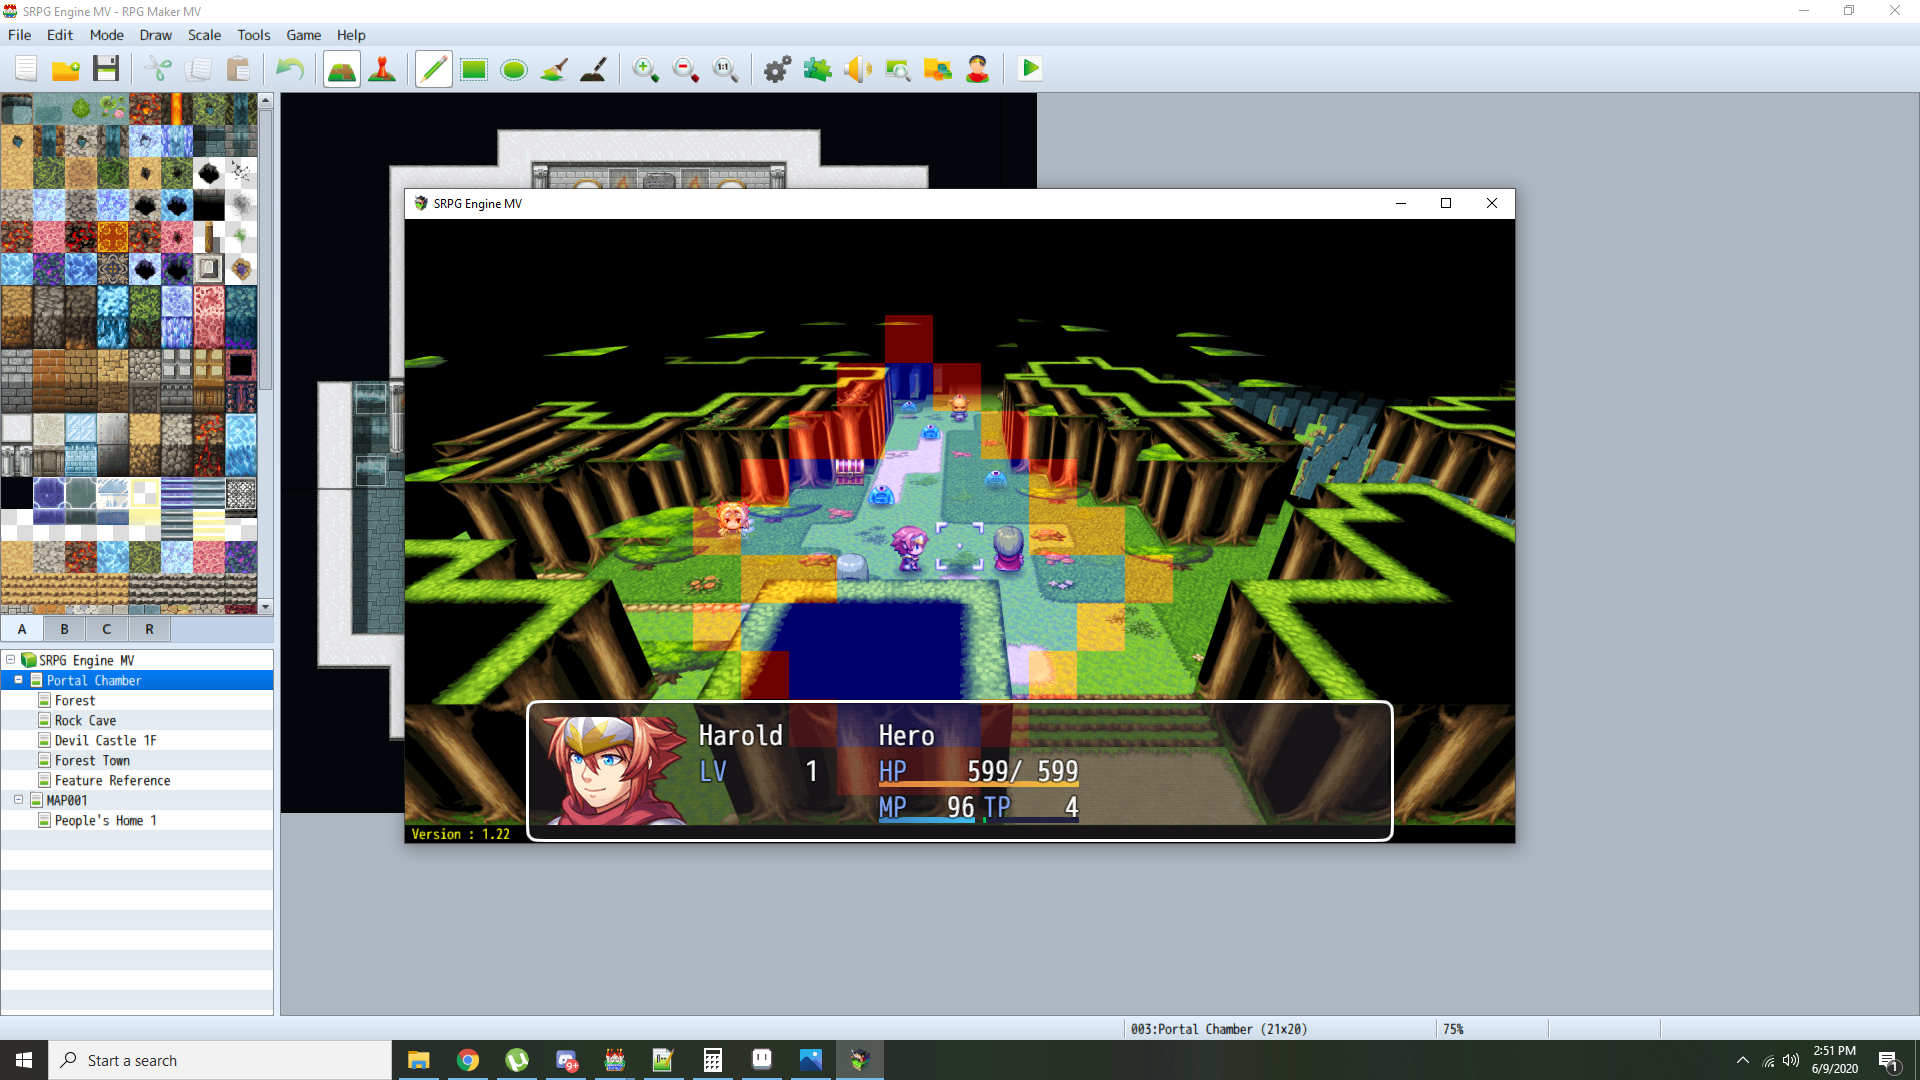This screenshot has width=1920, height=1080.
Task: Open the Sound Test speaker icon
Action: tap(858, 69)
